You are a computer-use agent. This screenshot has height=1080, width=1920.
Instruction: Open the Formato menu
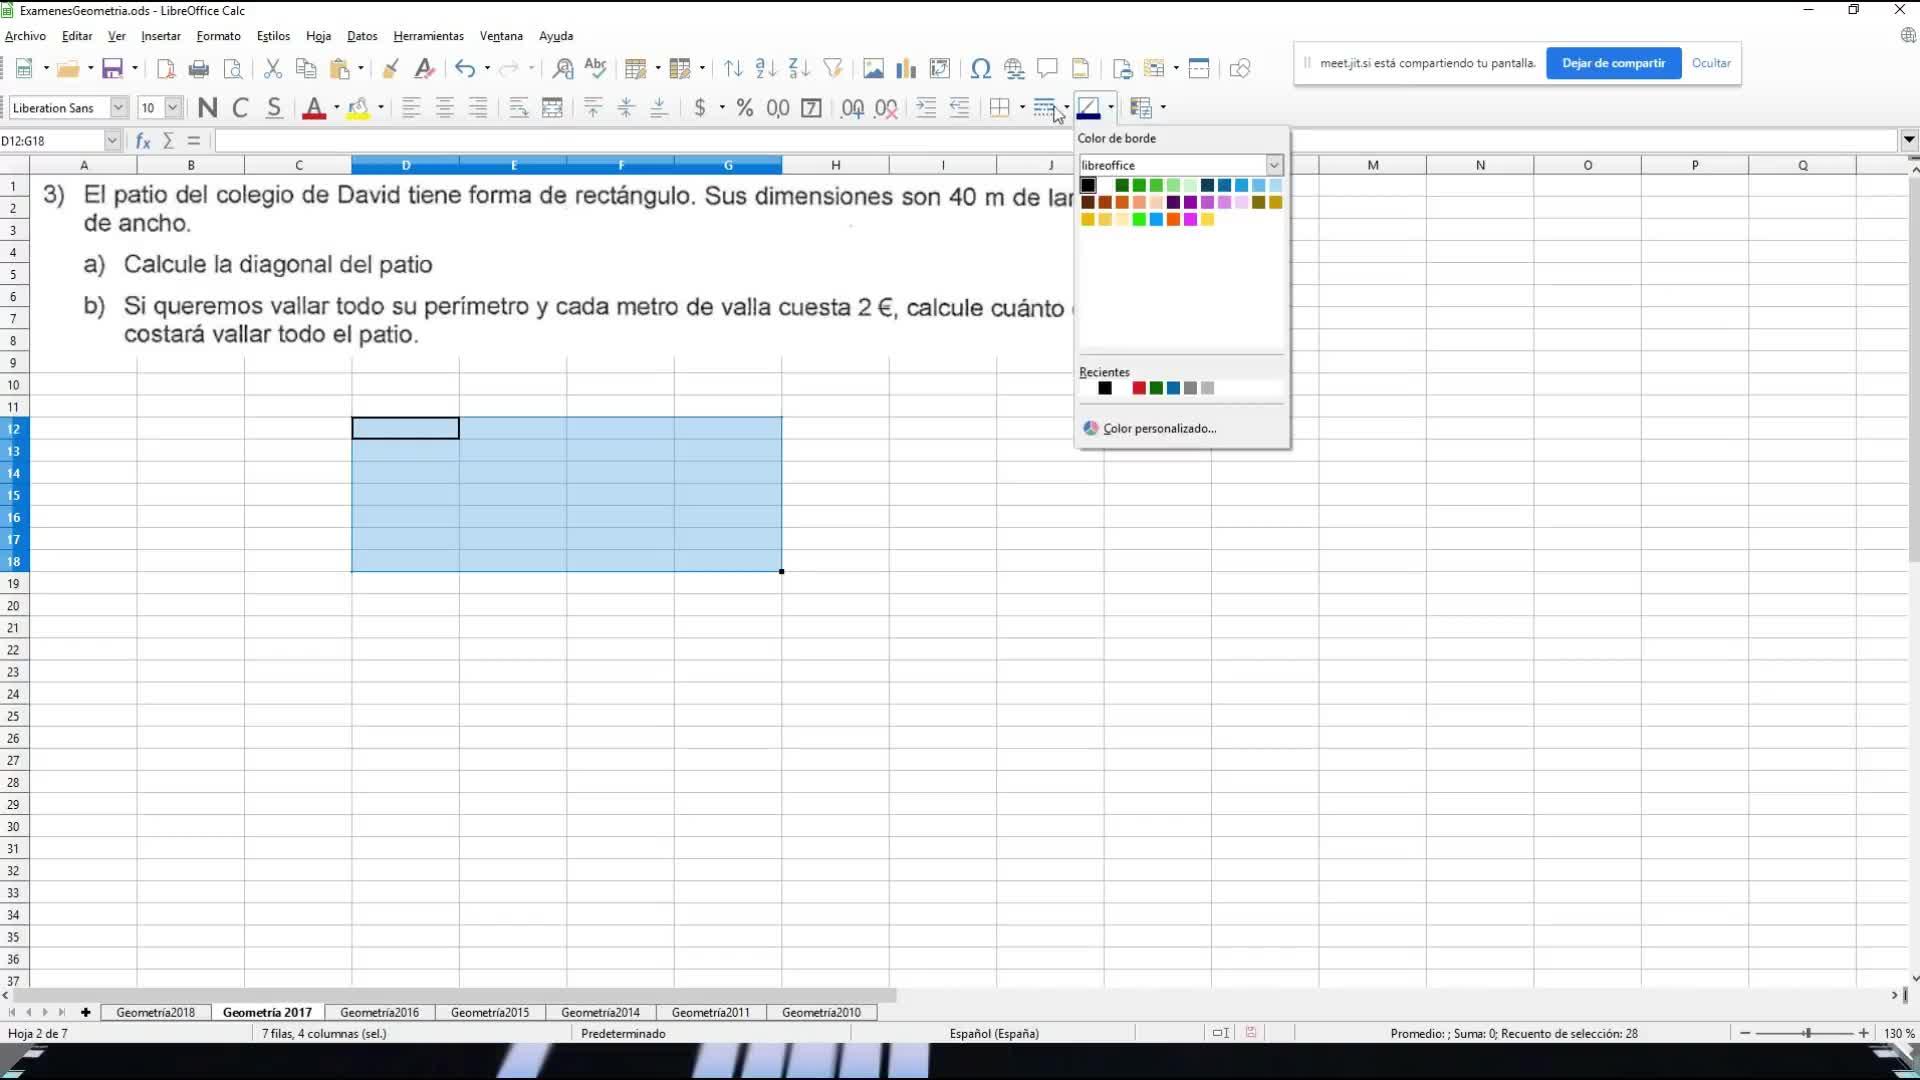pos(218,36)
